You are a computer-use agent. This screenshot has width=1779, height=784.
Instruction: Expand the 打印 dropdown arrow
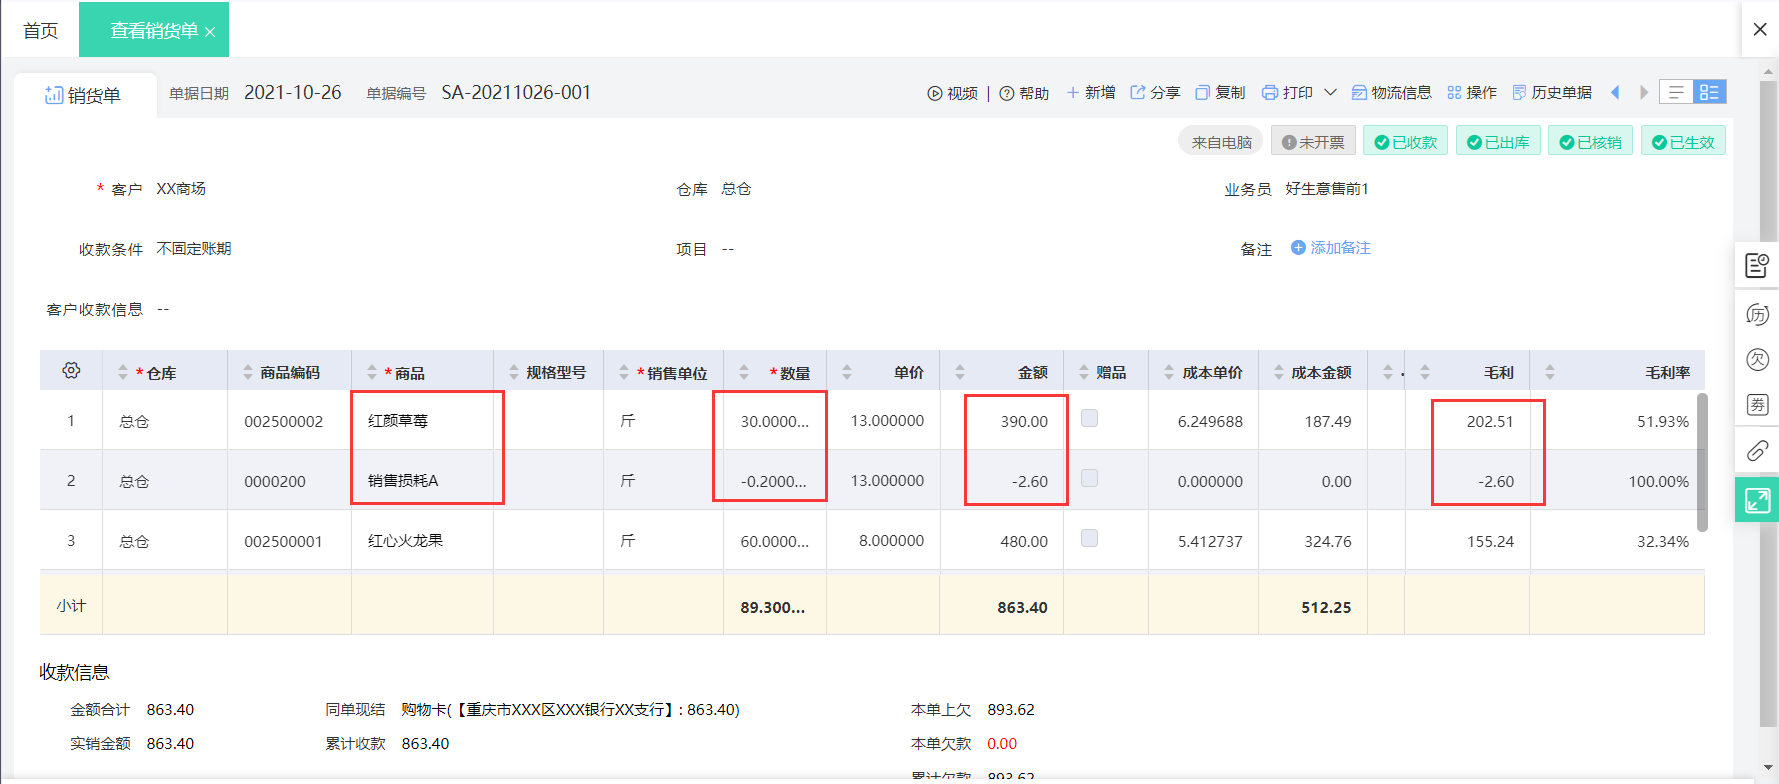coord(1330,93)
